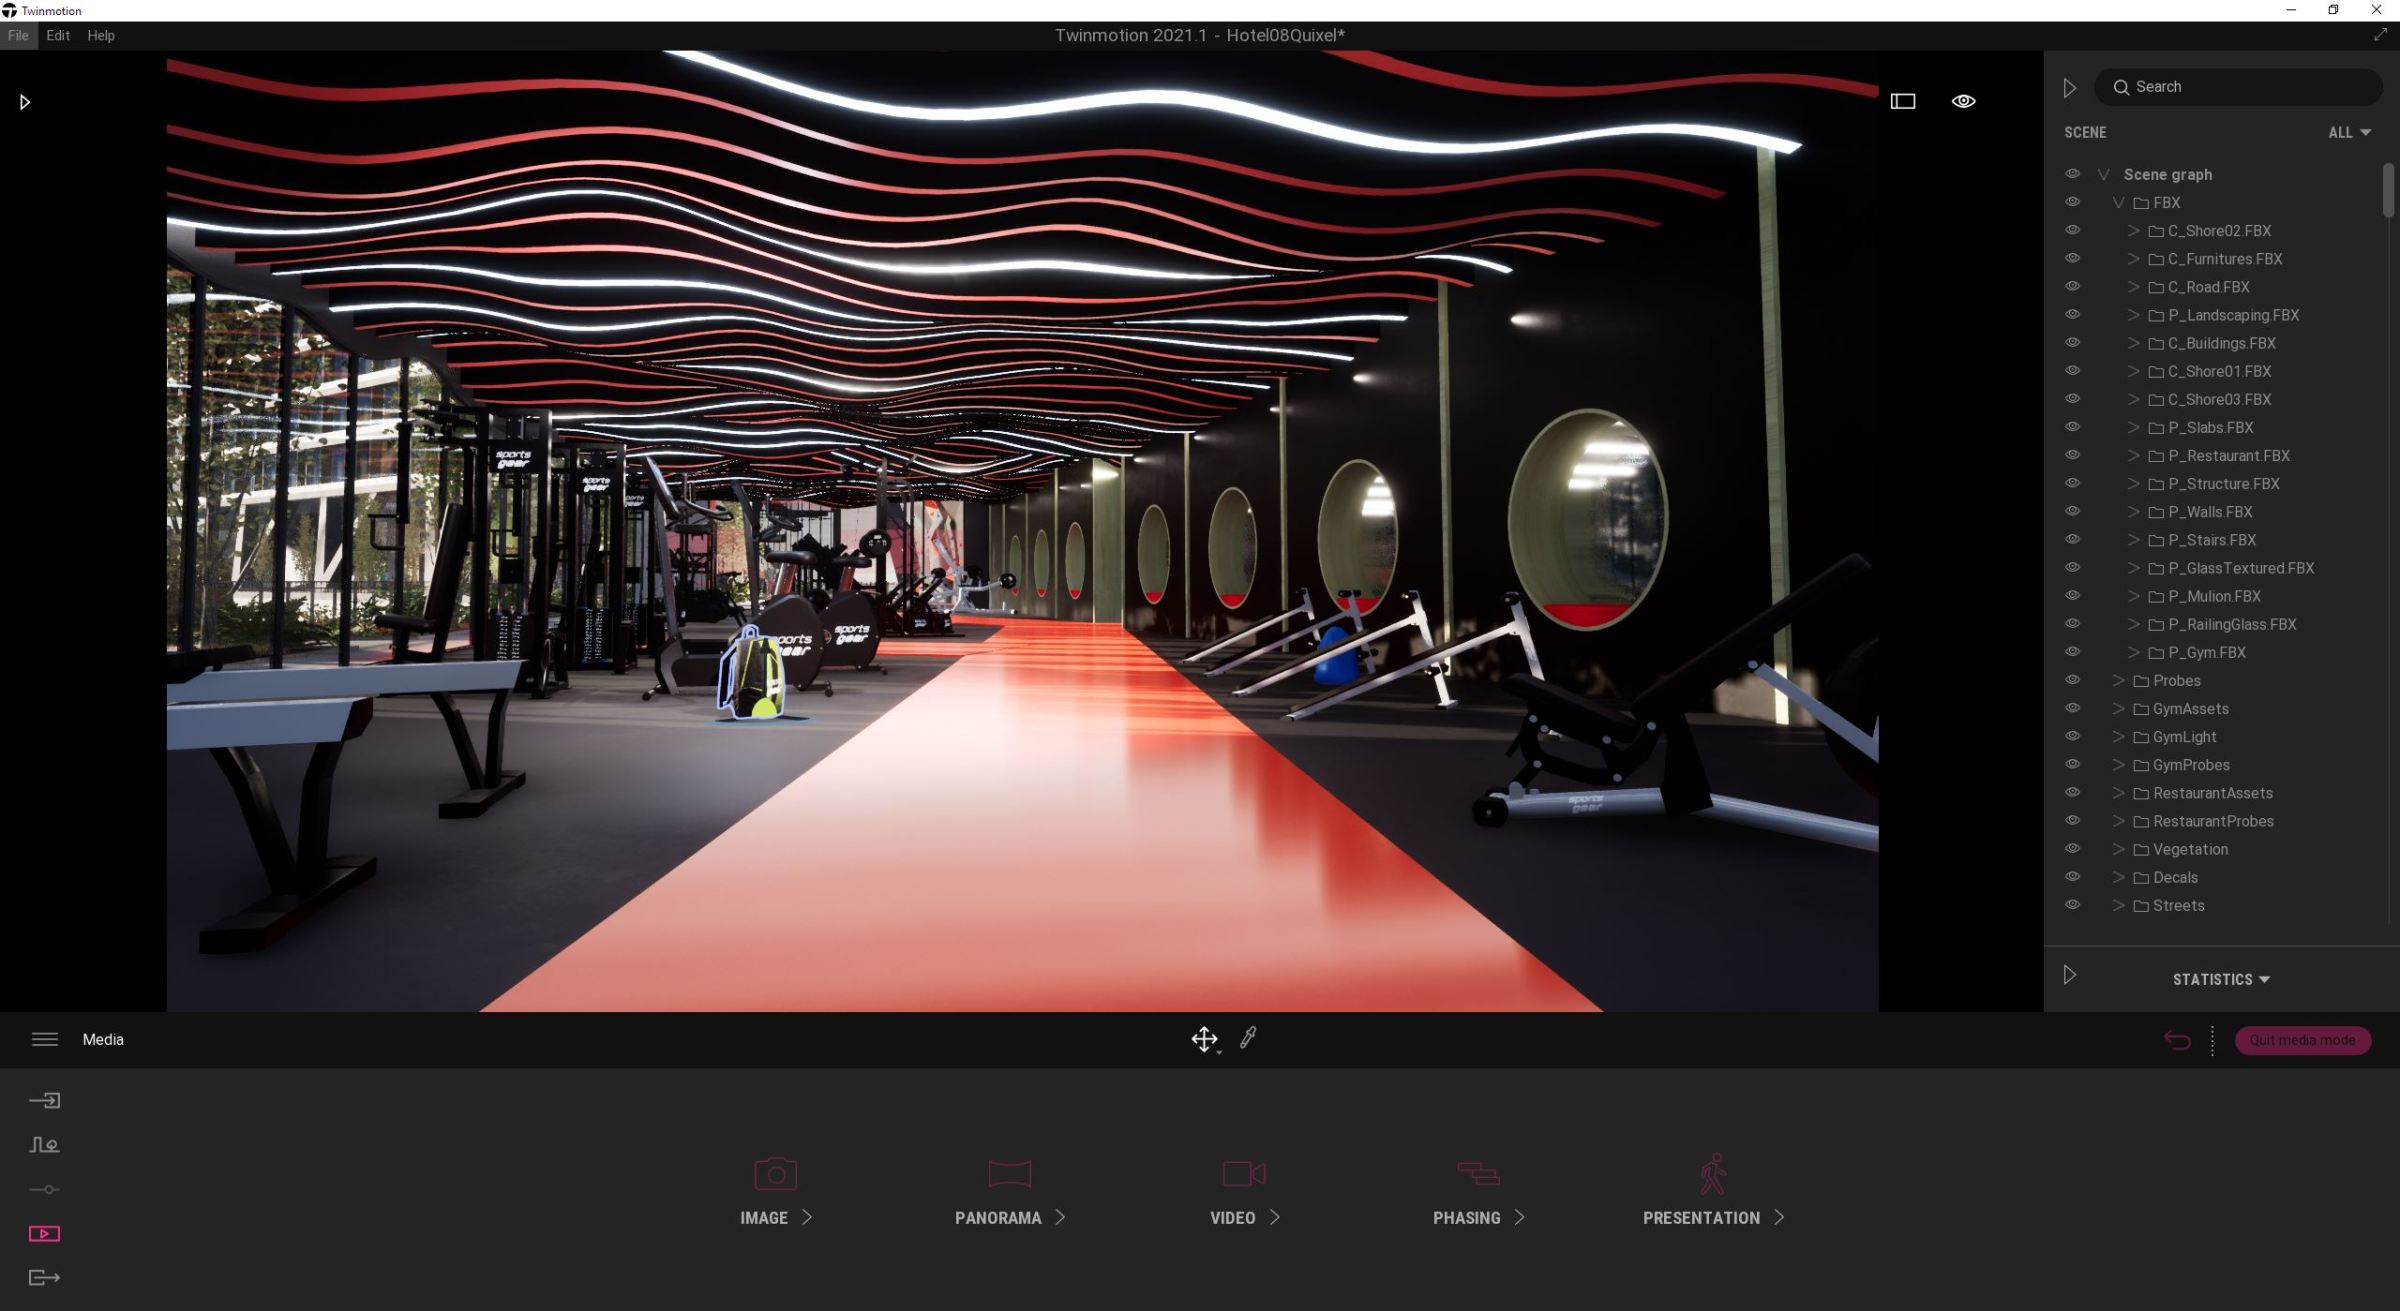Expand the Probes folder

click(x=2119, y=680)
